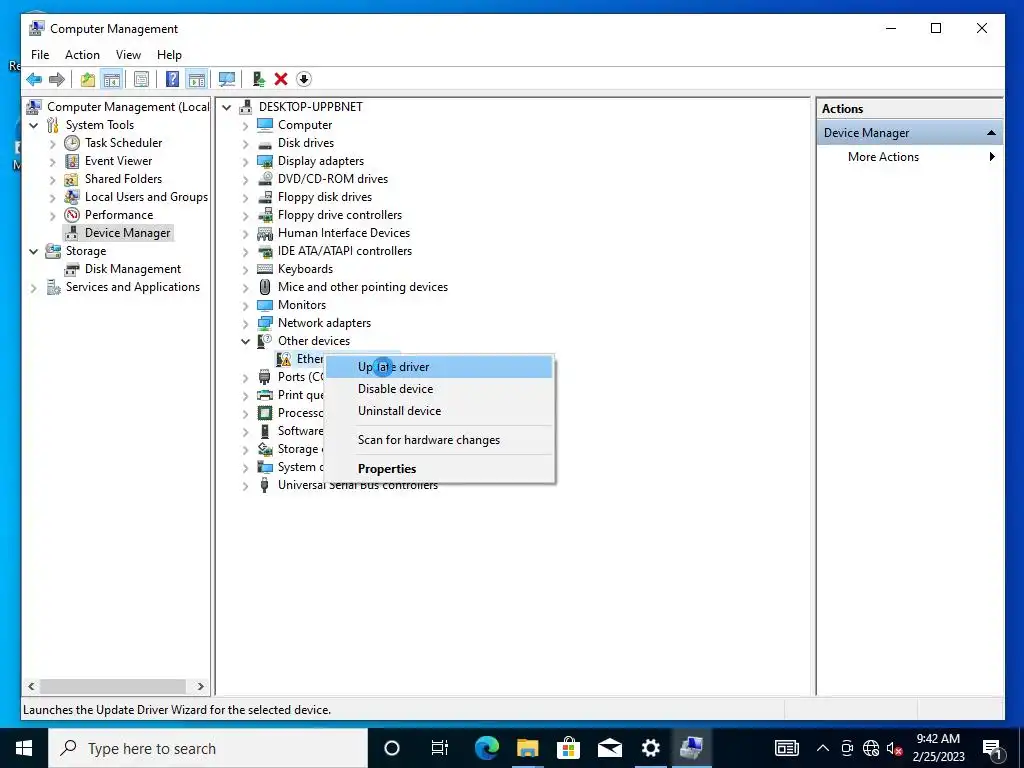Collapse Device Manager section in Actions pane
Screen dimensions: 1024x768
point(991,133)
